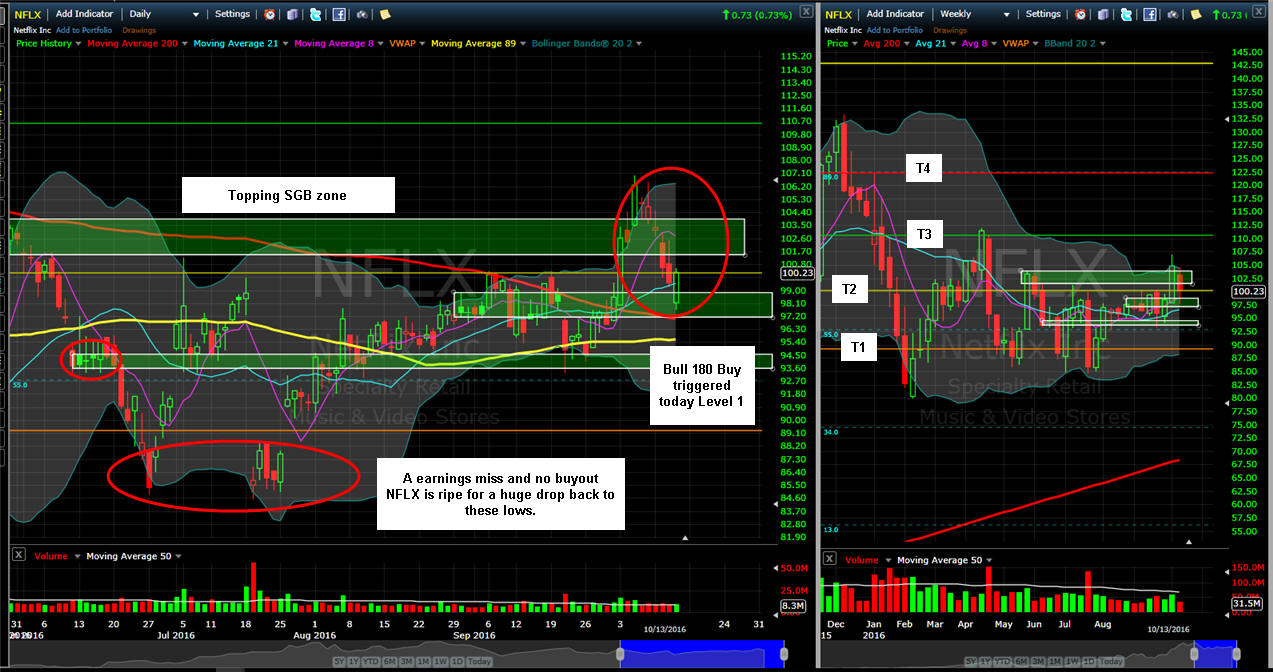The width and height of the screenshot is (1273, 672).
Task: Open the alert clock icon in Weekly chart
Action: click(1080, 14)
